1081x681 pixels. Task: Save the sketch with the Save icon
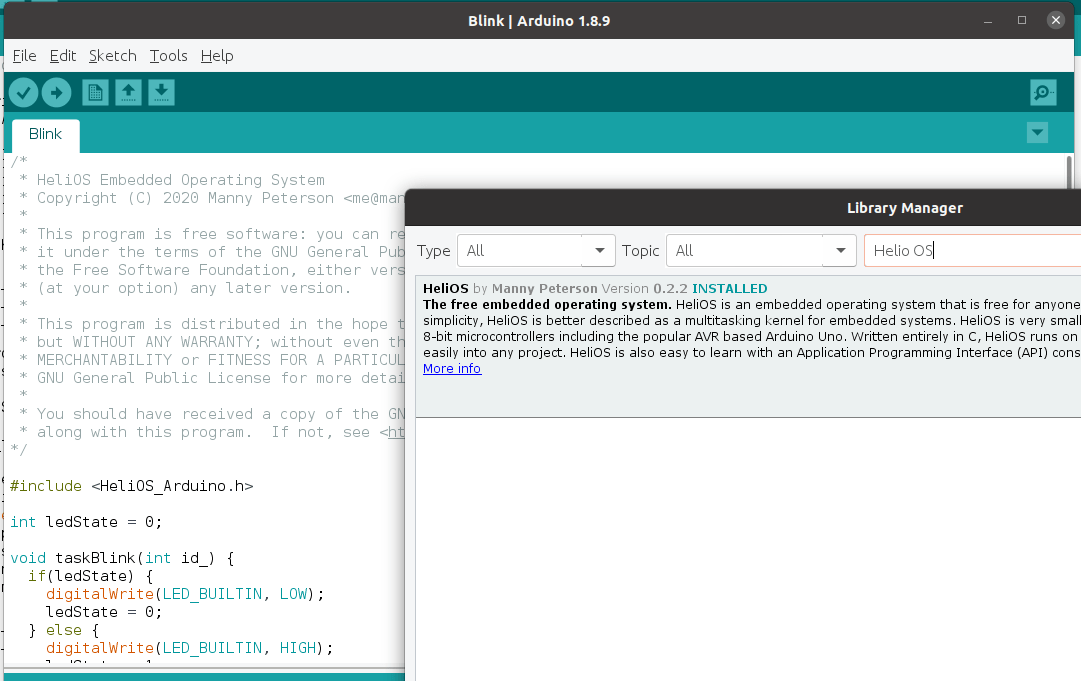coord(161,92)
